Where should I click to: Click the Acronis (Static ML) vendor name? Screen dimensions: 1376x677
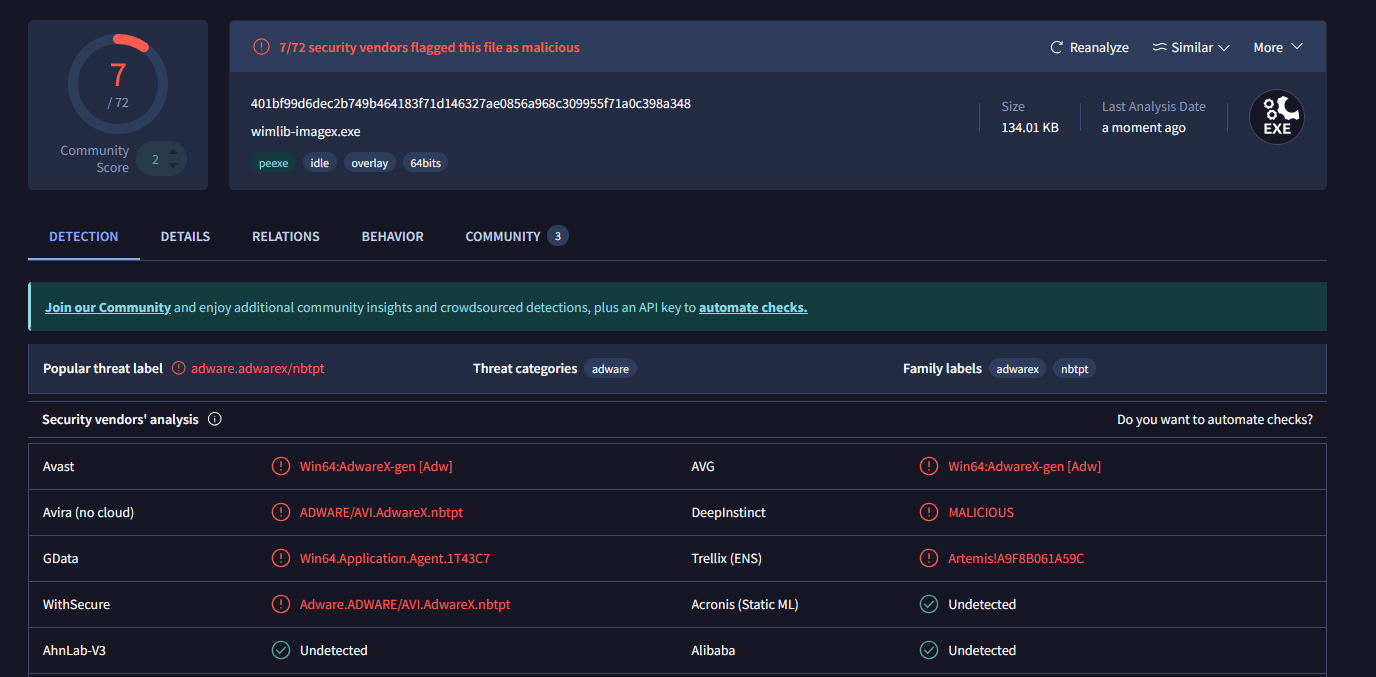745,604
